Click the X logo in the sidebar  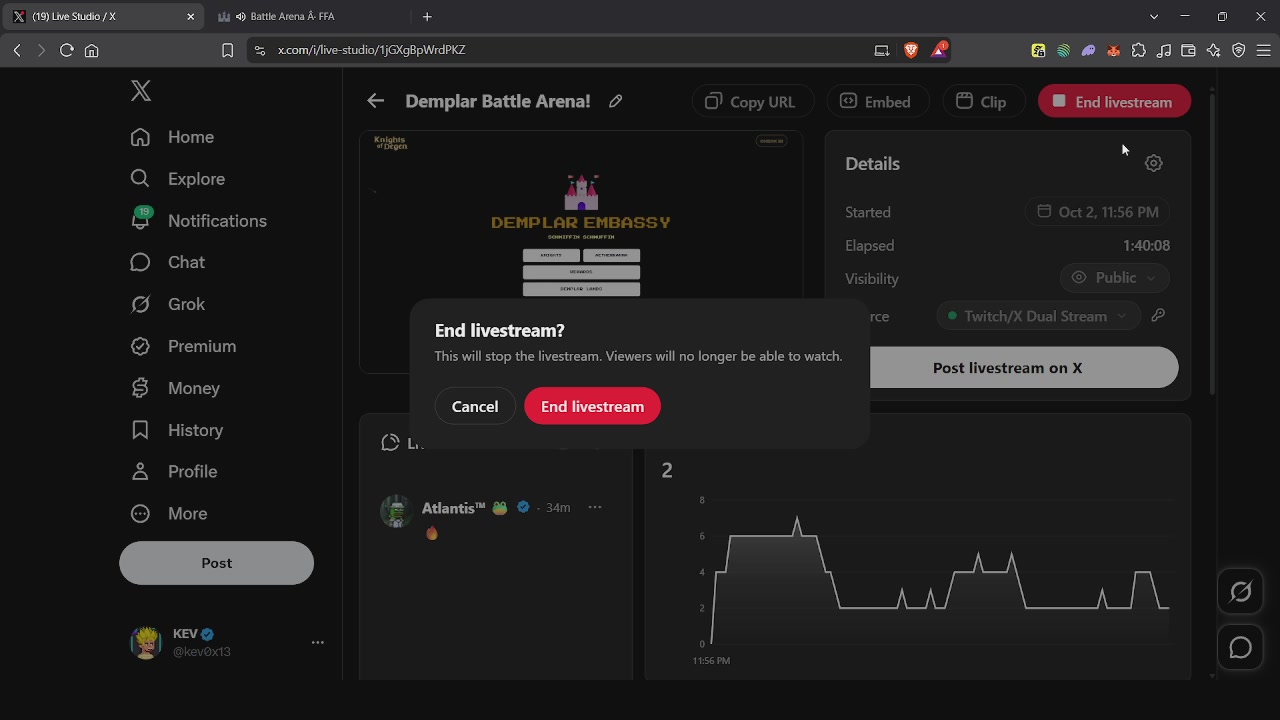point(141,91)
